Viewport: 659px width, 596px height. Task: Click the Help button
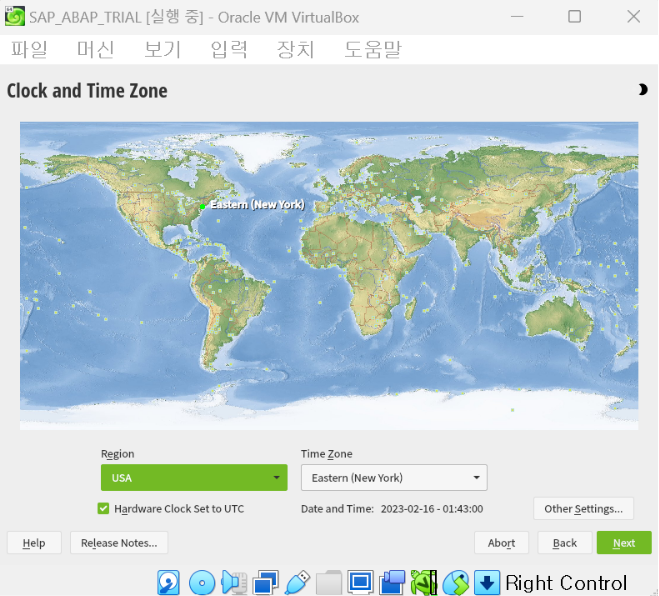pos(34,543)
